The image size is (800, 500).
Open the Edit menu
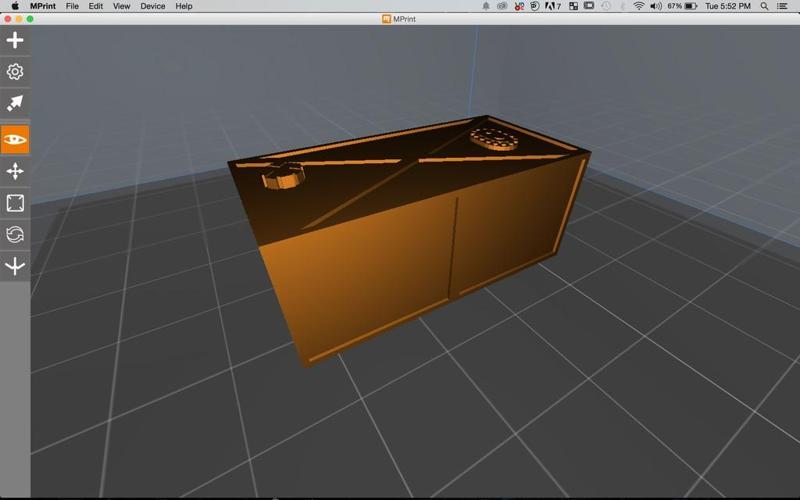pos(95,6)
